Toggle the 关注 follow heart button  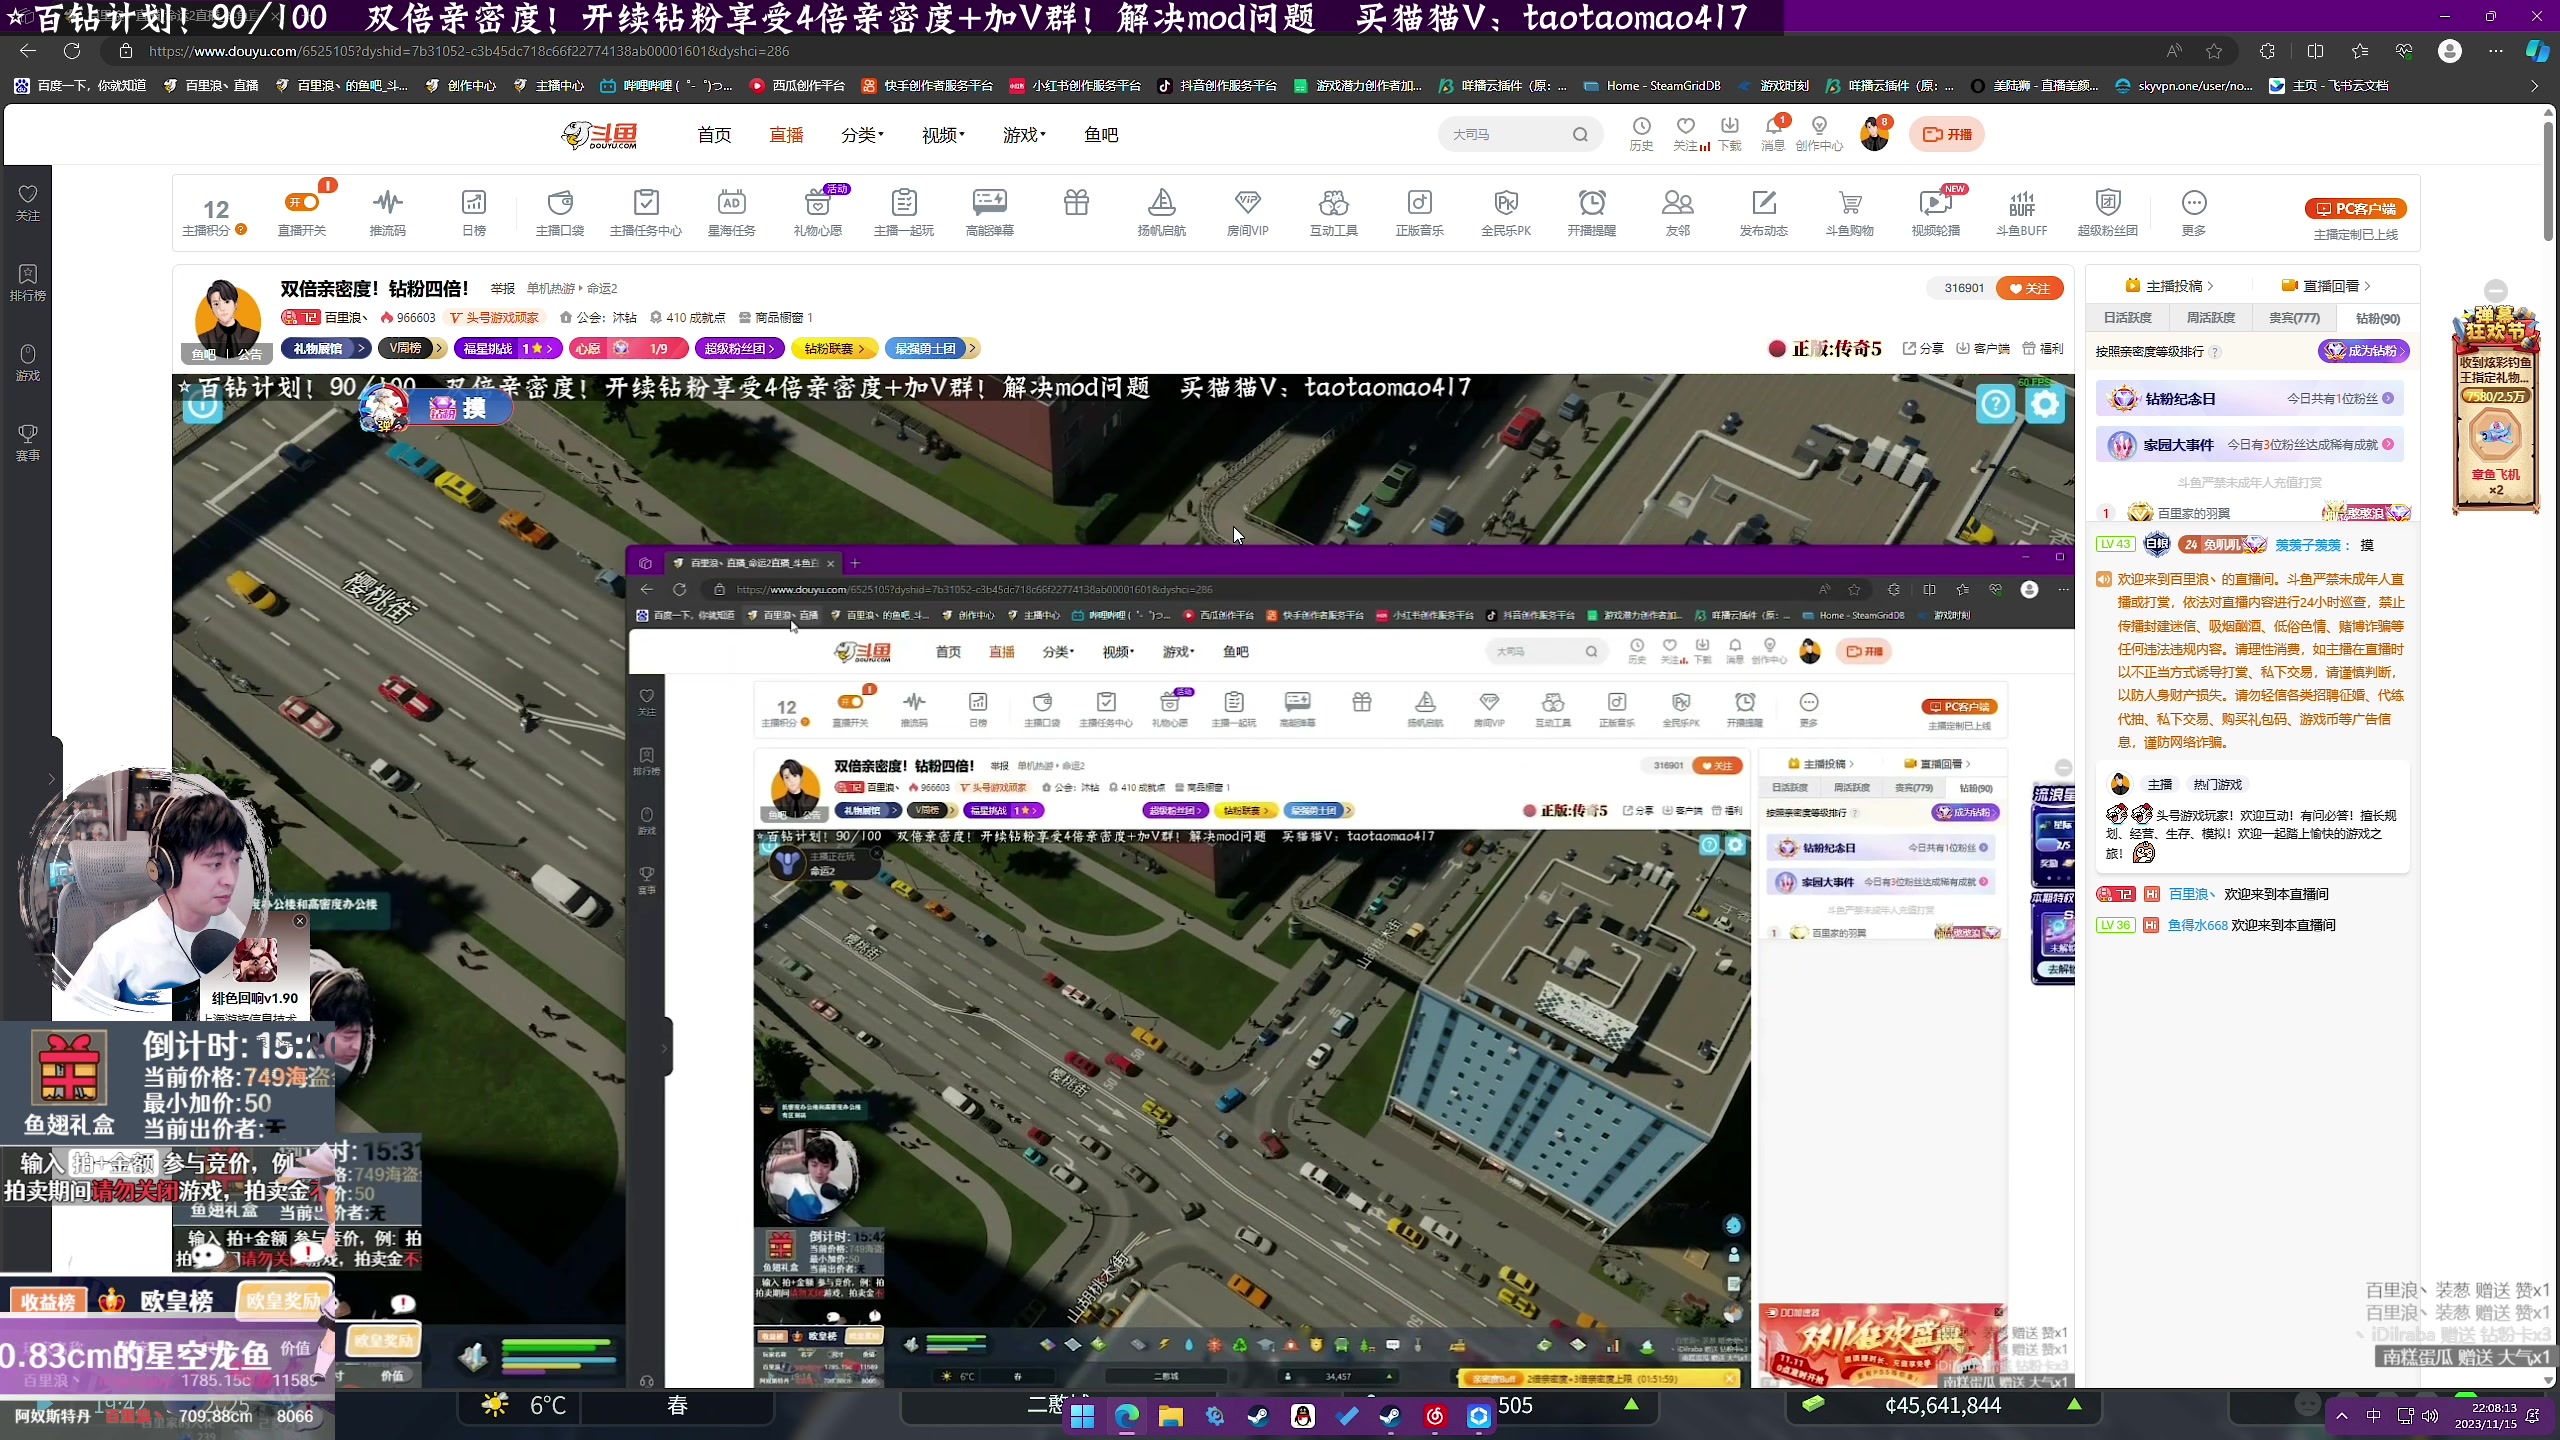[2029, 288]
